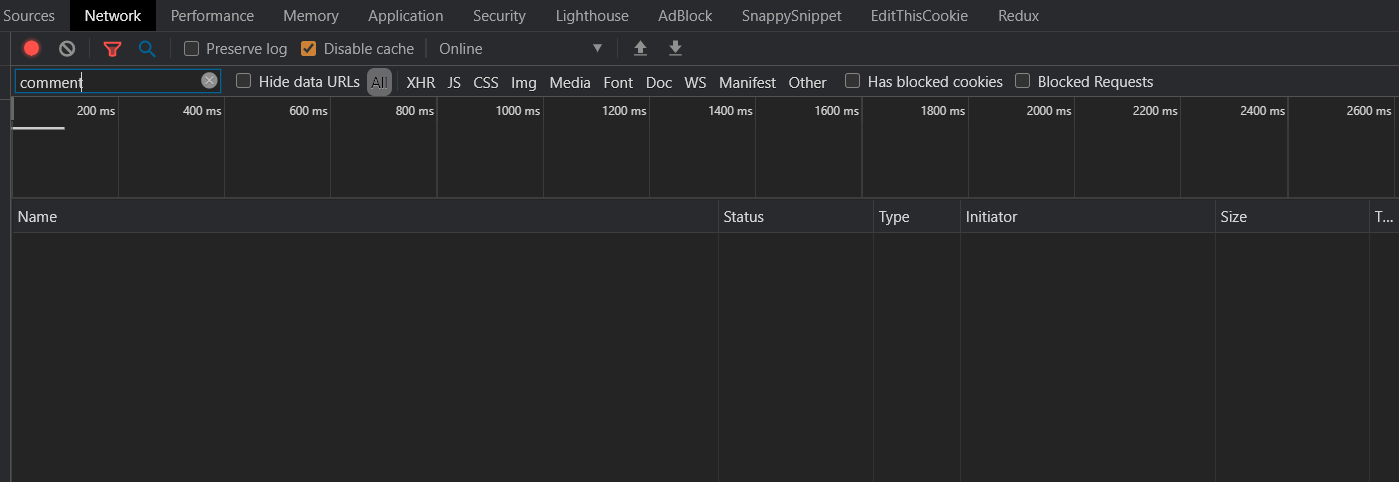This screenshot has height=482, width=1399.
Task: Open network search with the magnifier icon
Action: (x=147, y=48)
